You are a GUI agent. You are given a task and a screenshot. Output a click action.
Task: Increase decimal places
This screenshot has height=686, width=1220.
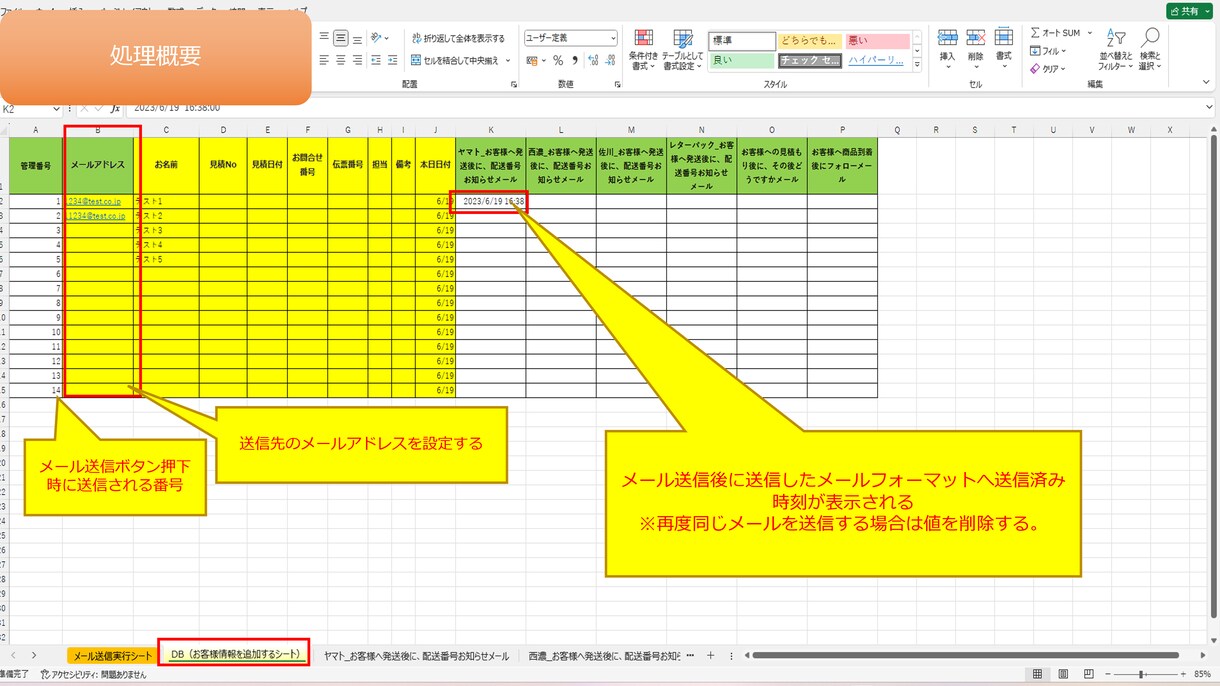click(592, 60)
